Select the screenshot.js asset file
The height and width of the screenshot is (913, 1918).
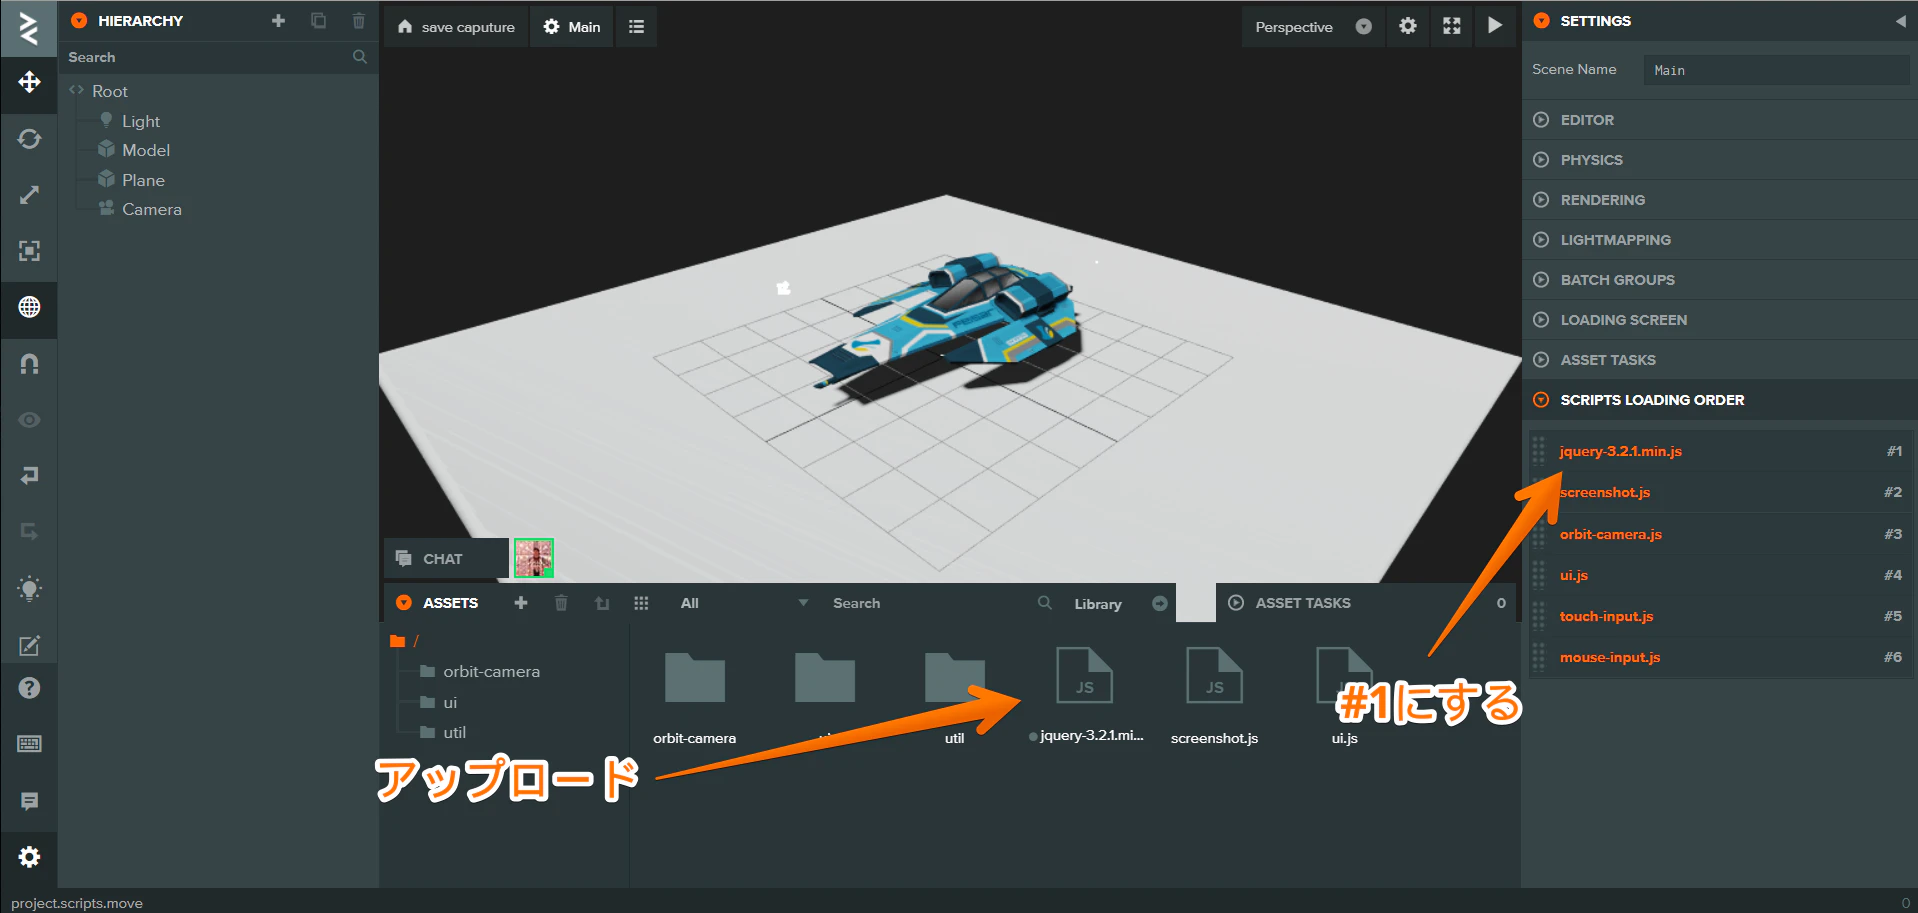click(1214, 695)
